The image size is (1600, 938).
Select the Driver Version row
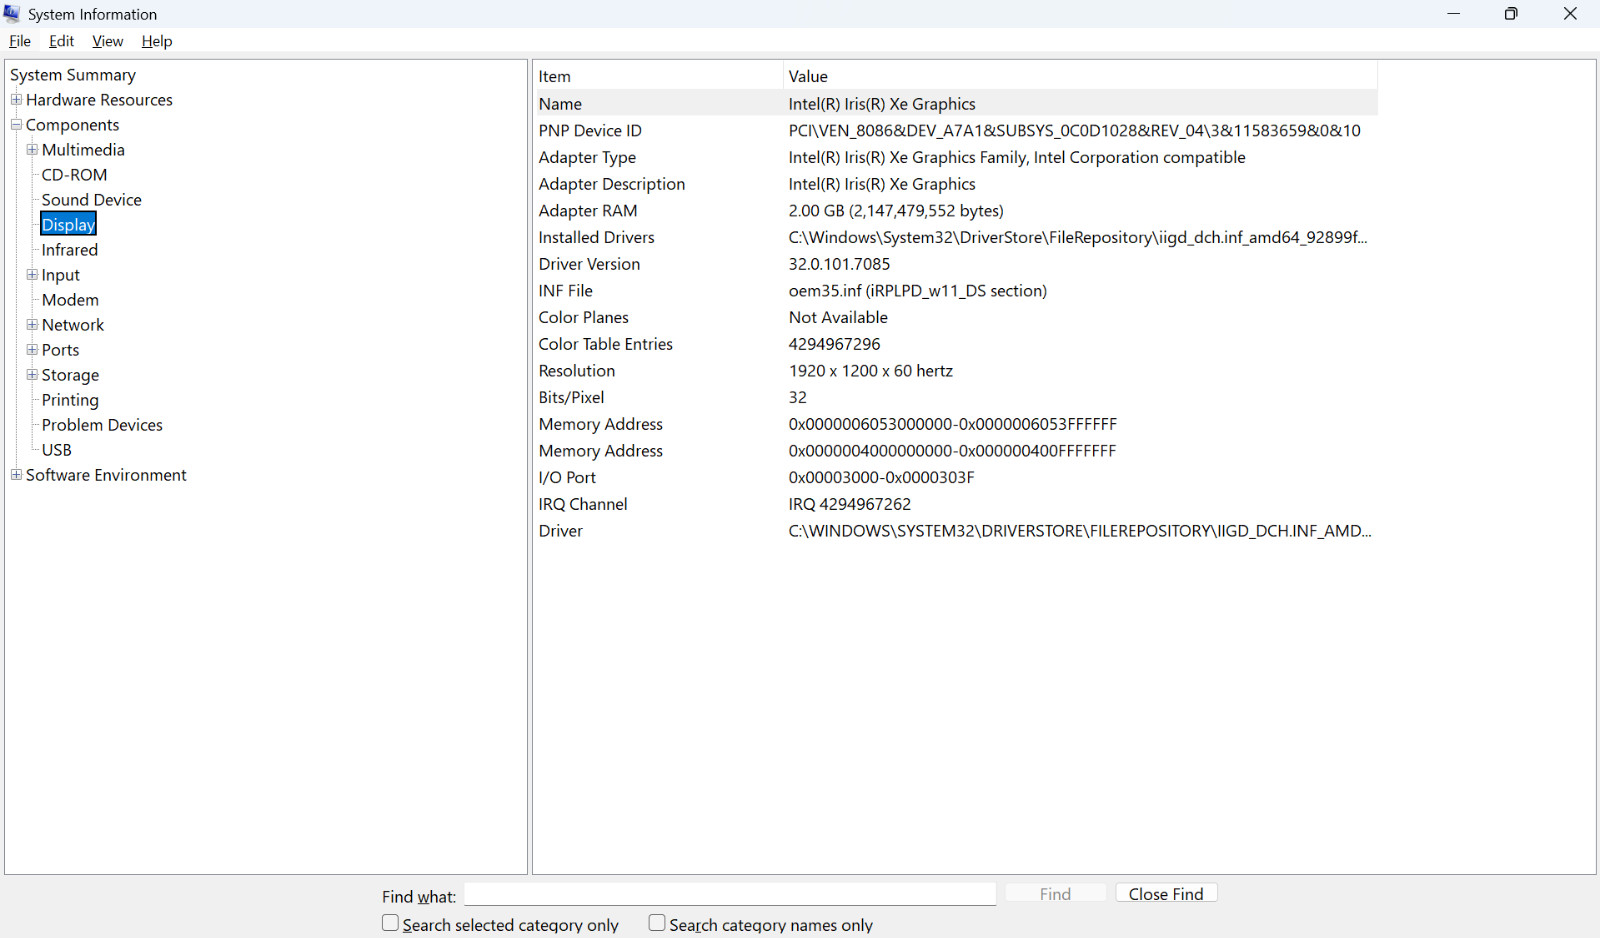[x=957, y=264]
